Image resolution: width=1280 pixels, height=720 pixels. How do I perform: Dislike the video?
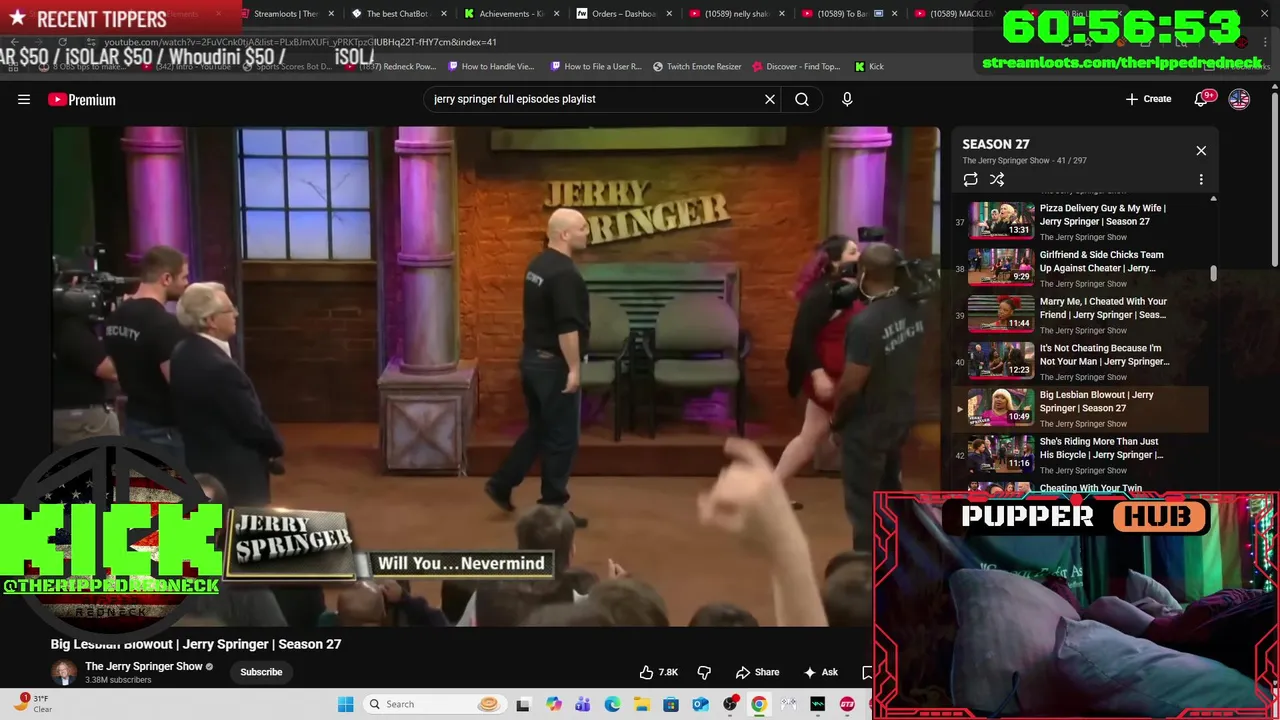point(704,672)
